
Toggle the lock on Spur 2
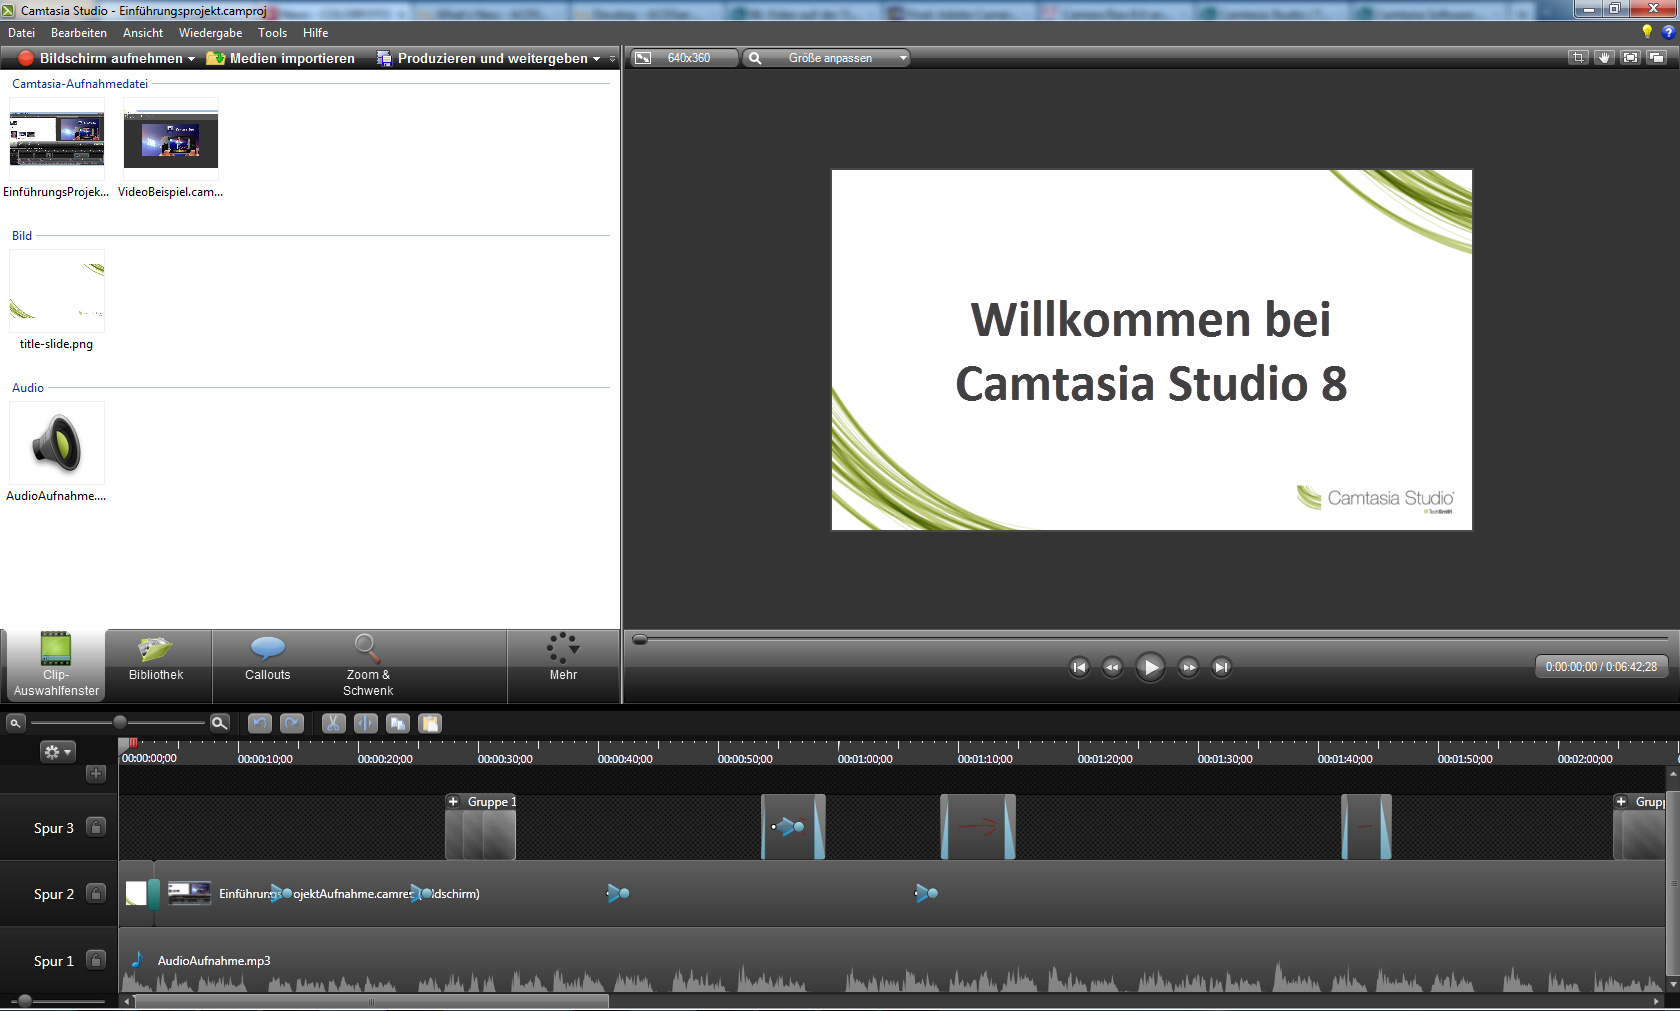pos(96,893)
